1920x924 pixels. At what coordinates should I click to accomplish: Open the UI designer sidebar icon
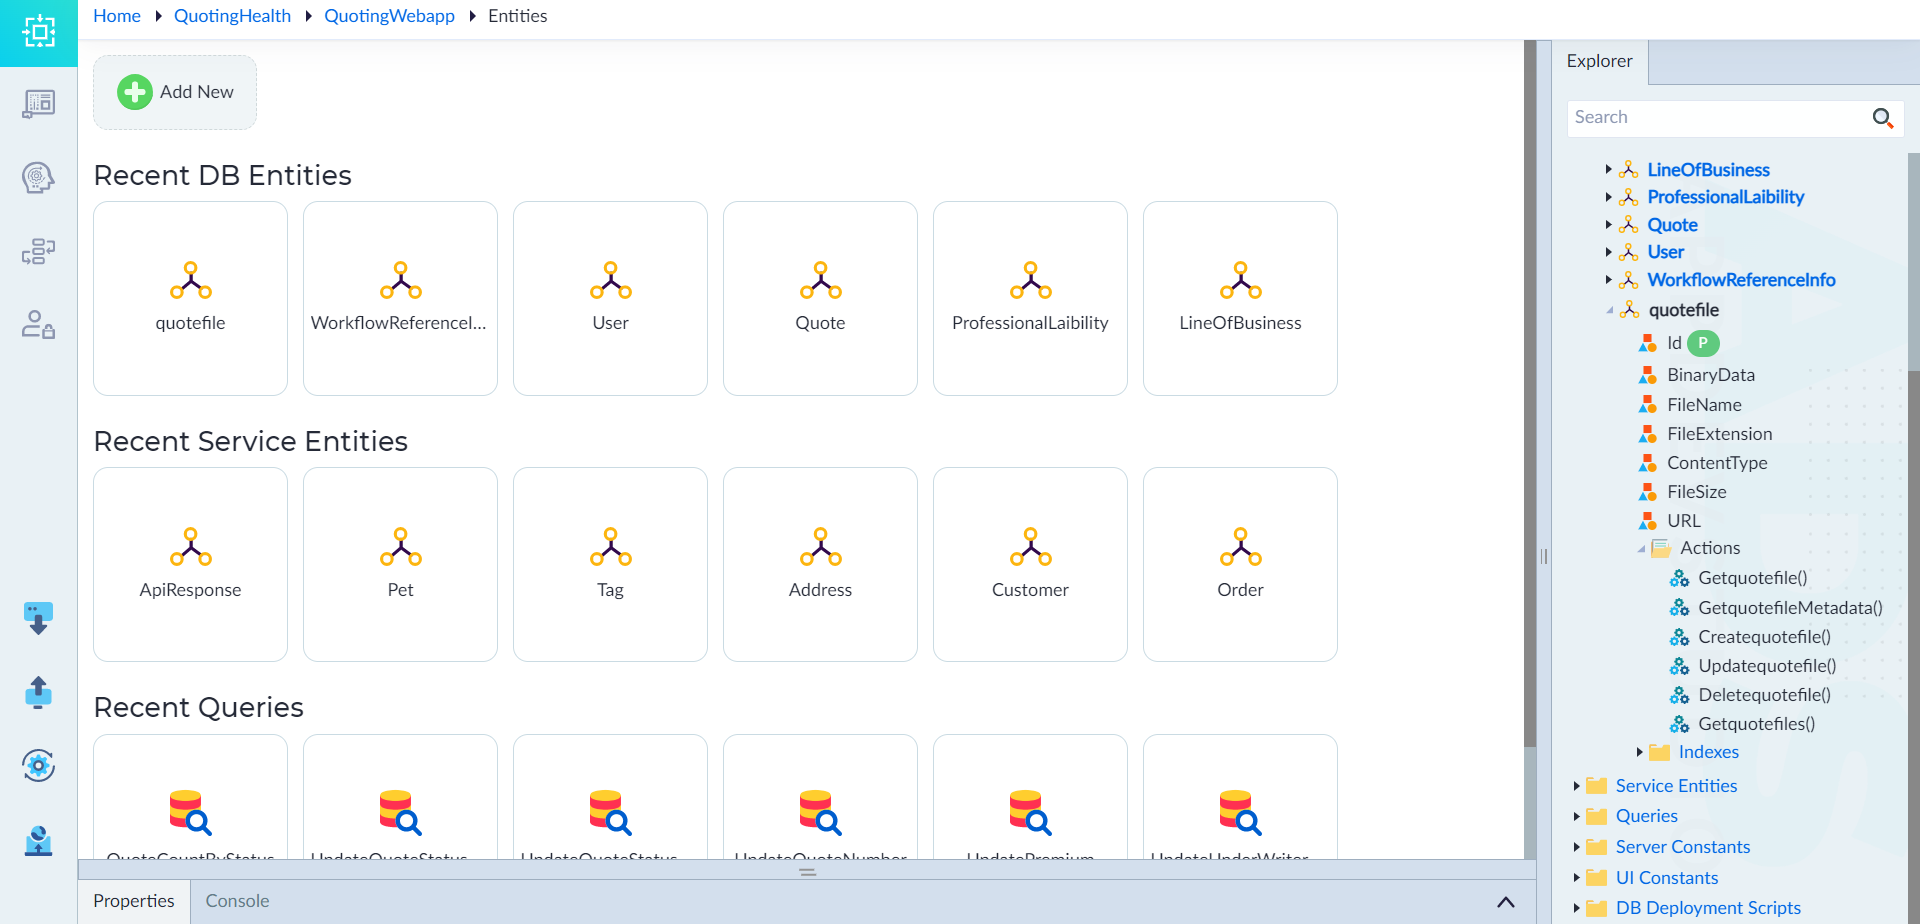click(x=39, y=104)
